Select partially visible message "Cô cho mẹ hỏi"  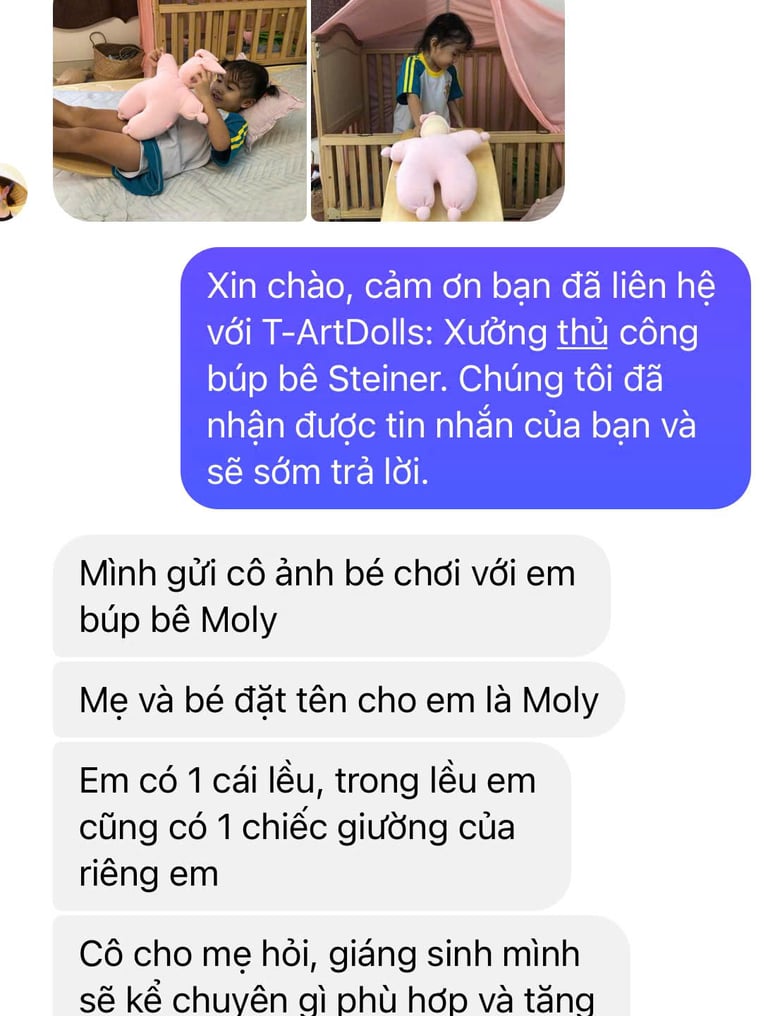[341, 965]
